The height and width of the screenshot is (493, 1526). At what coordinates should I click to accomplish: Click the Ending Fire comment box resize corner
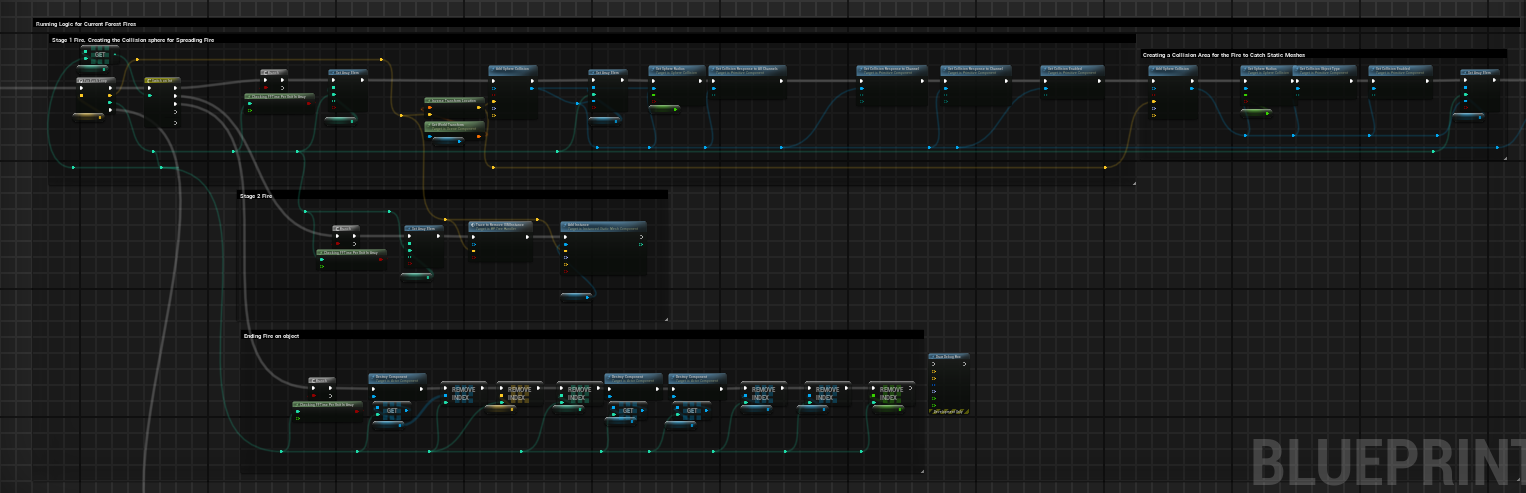(921, 471)
